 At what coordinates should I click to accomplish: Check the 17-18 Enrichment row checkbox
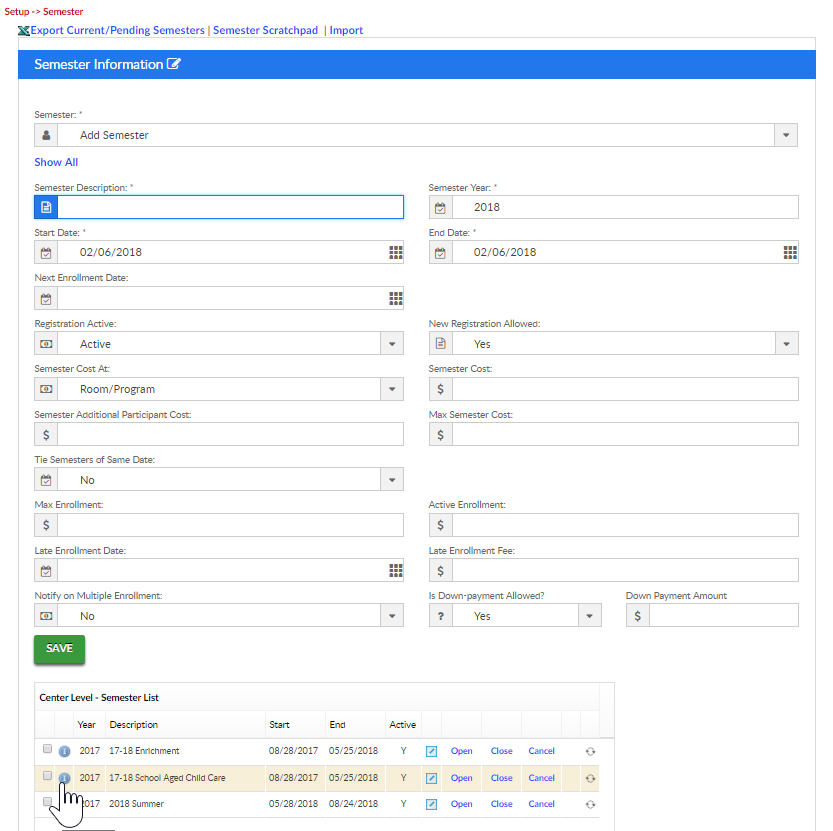(x=47, y=749)
